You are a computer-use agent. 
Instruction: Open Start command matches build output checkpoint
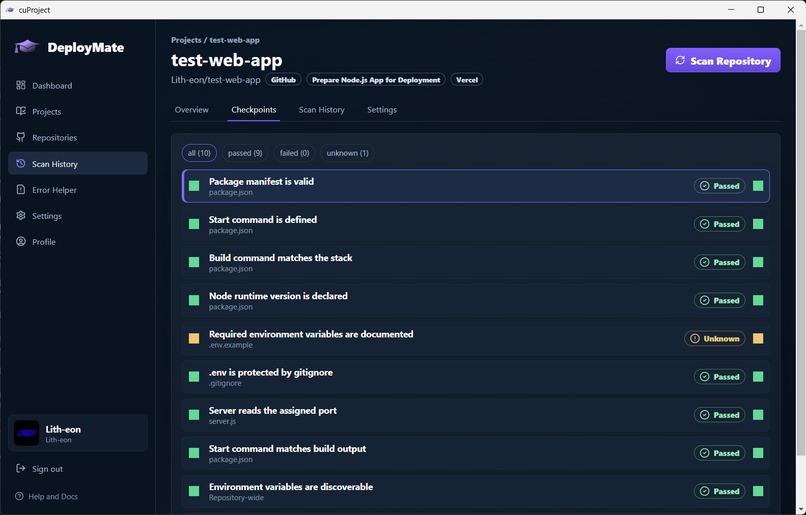475,453
